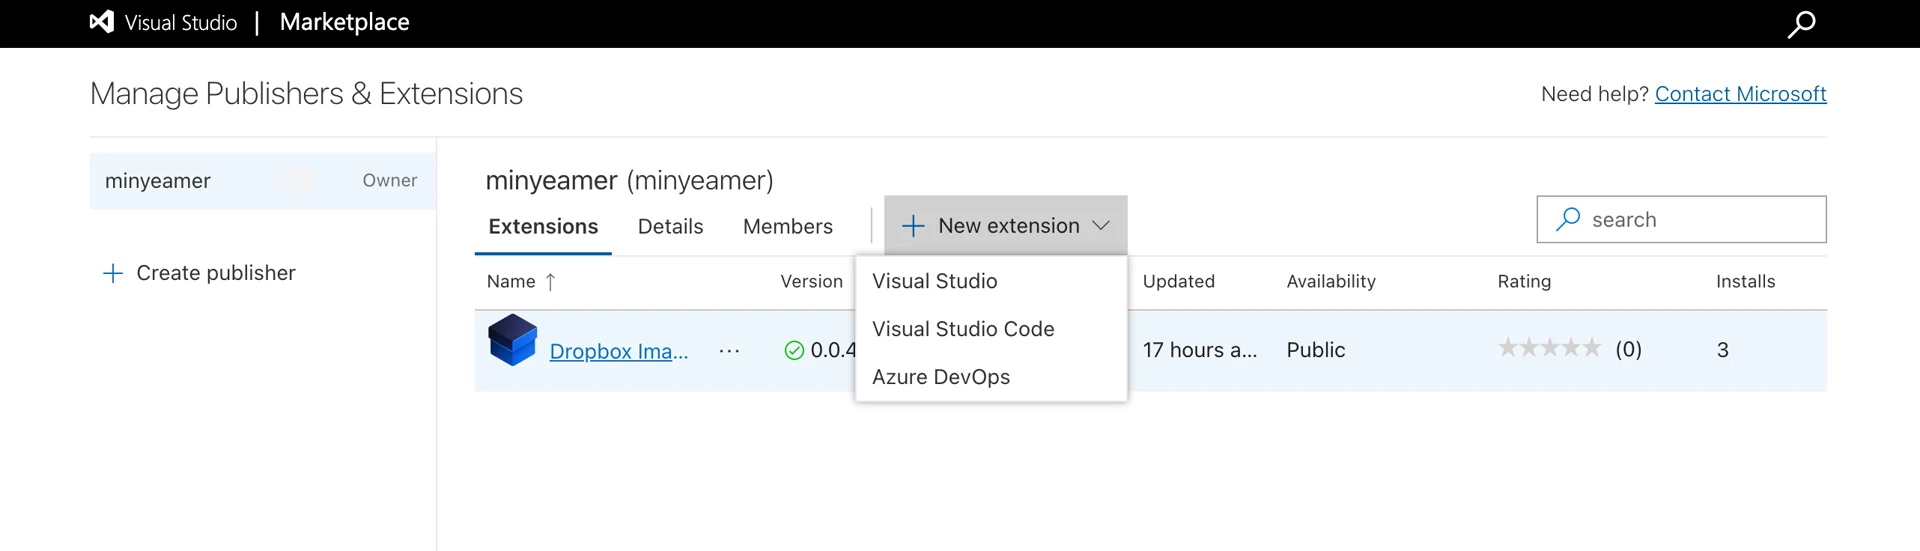Click the '17 hours a...' updated cell
The height and width of the screenshot is (551, 1920).
click(x=1200, y=350)
